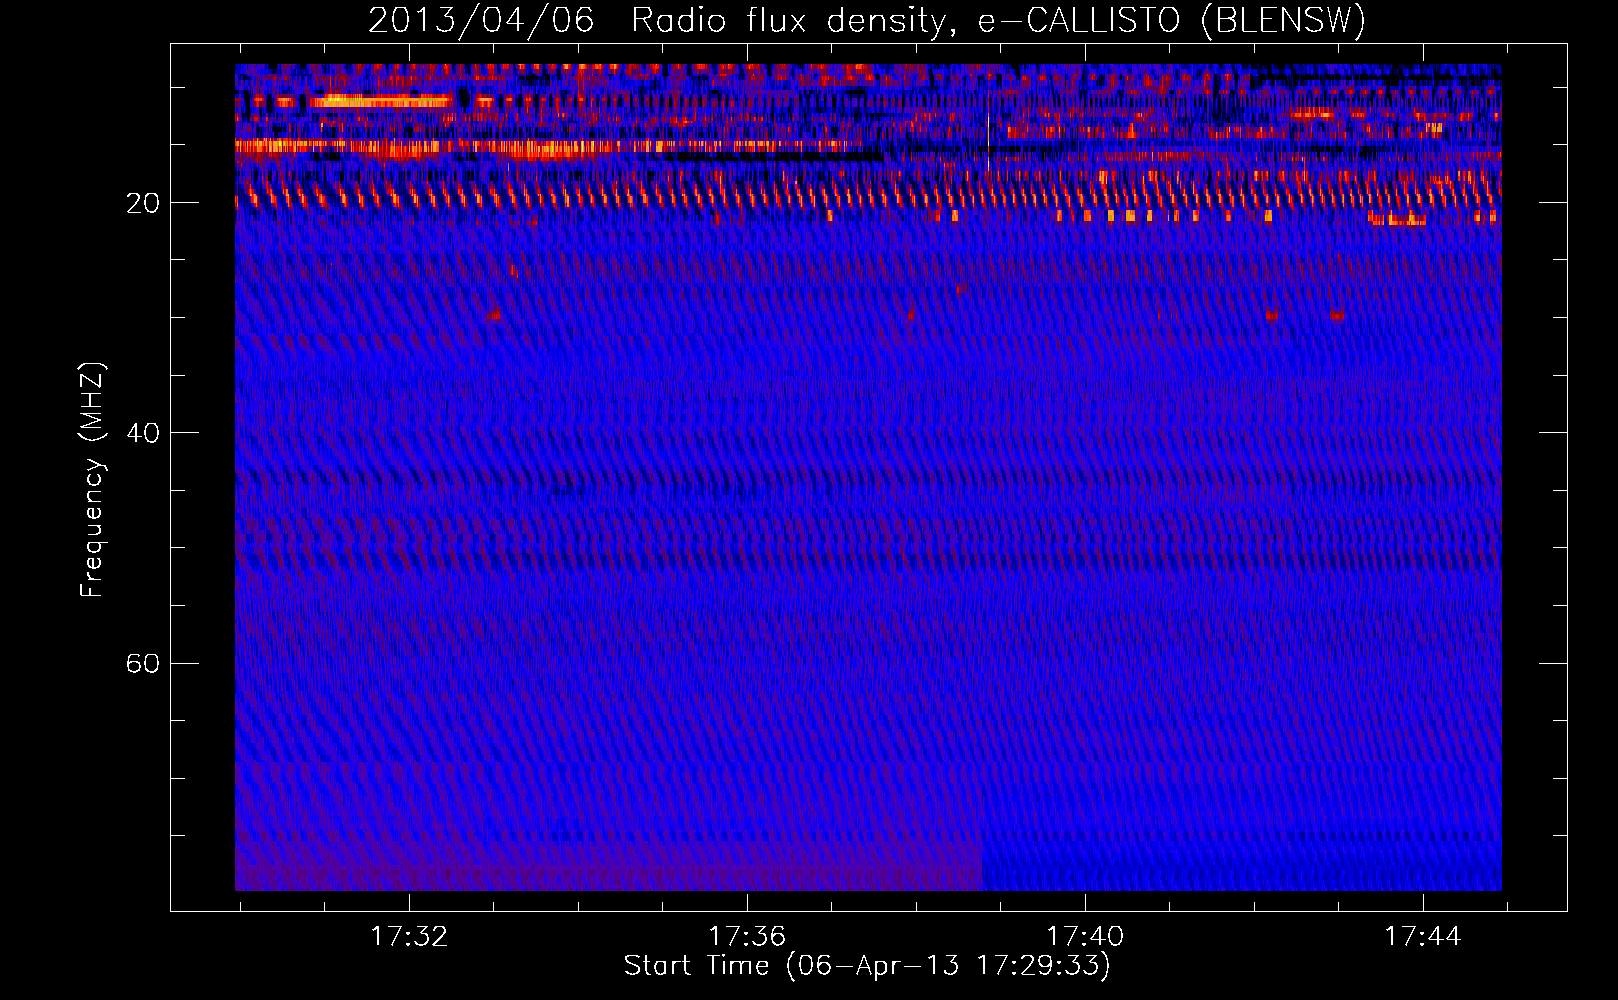This screenshot has width=1618, height=1000.
Task: Click the 17:32 time tick label
Action: pyautogui.click(x=409, y=937)
